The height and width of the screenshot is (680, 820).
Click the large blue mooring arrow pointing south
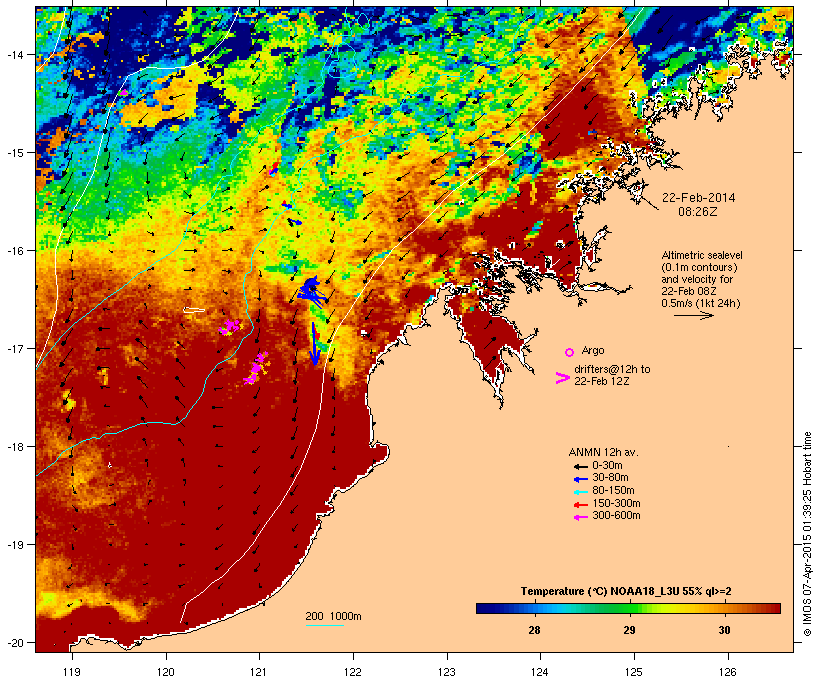click(x=314, y=344)
